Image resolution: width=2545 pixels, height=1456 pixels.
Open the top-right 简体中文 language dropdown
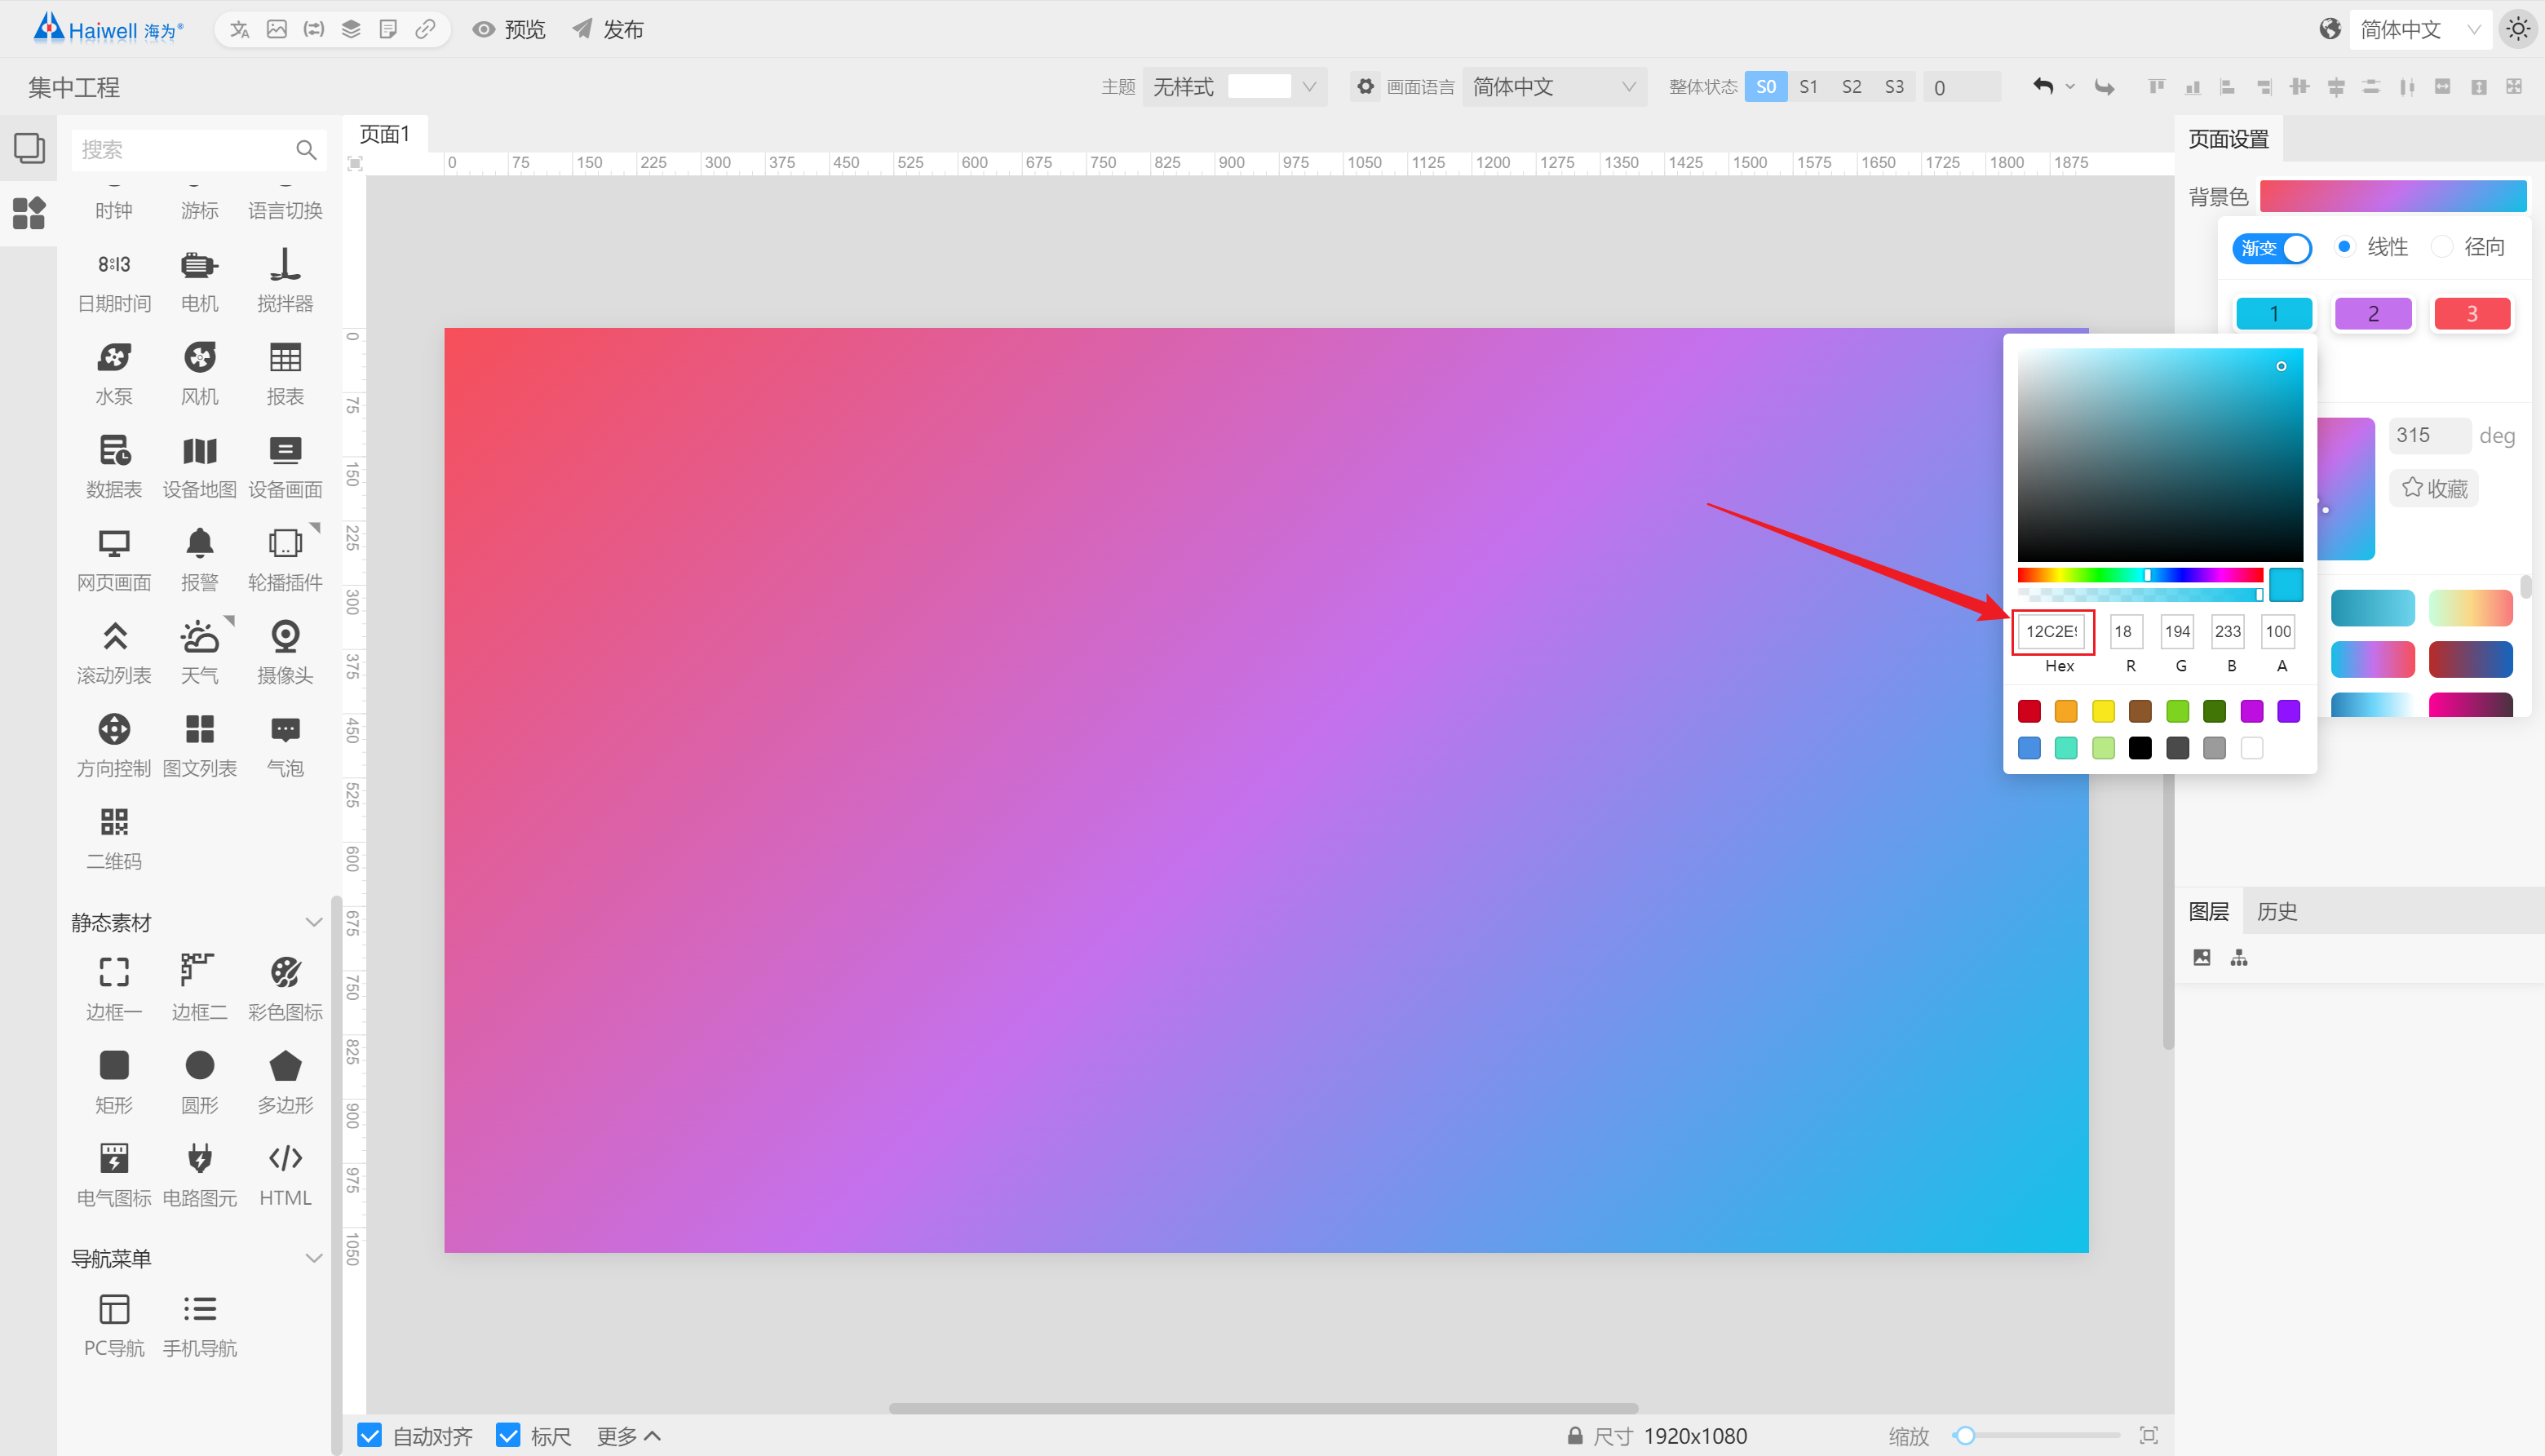pos(2419,29)
